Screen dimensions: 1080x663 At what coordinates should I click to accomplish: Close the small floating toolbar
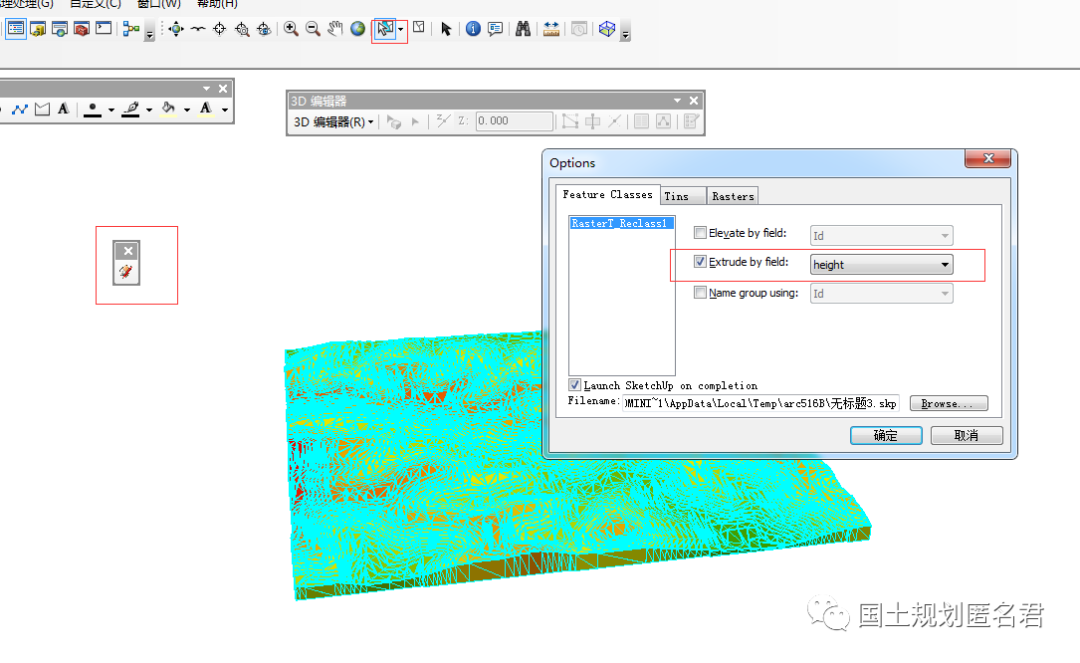128,251
